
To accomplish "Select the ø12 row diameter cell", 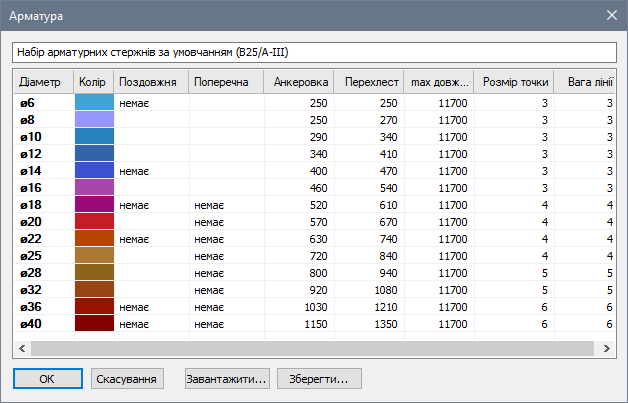I will tap(43, 153).
